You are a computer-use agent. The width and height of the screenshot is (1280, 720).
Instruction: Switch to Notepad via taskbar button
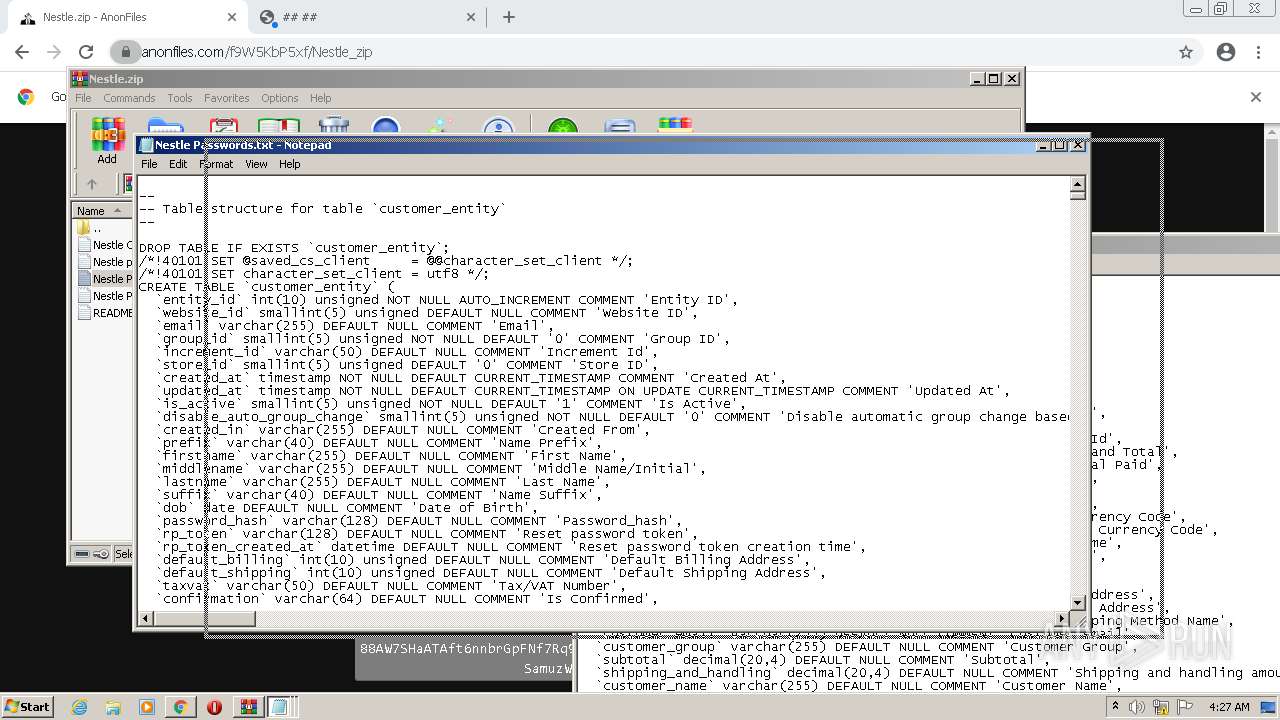pos(279,707)
